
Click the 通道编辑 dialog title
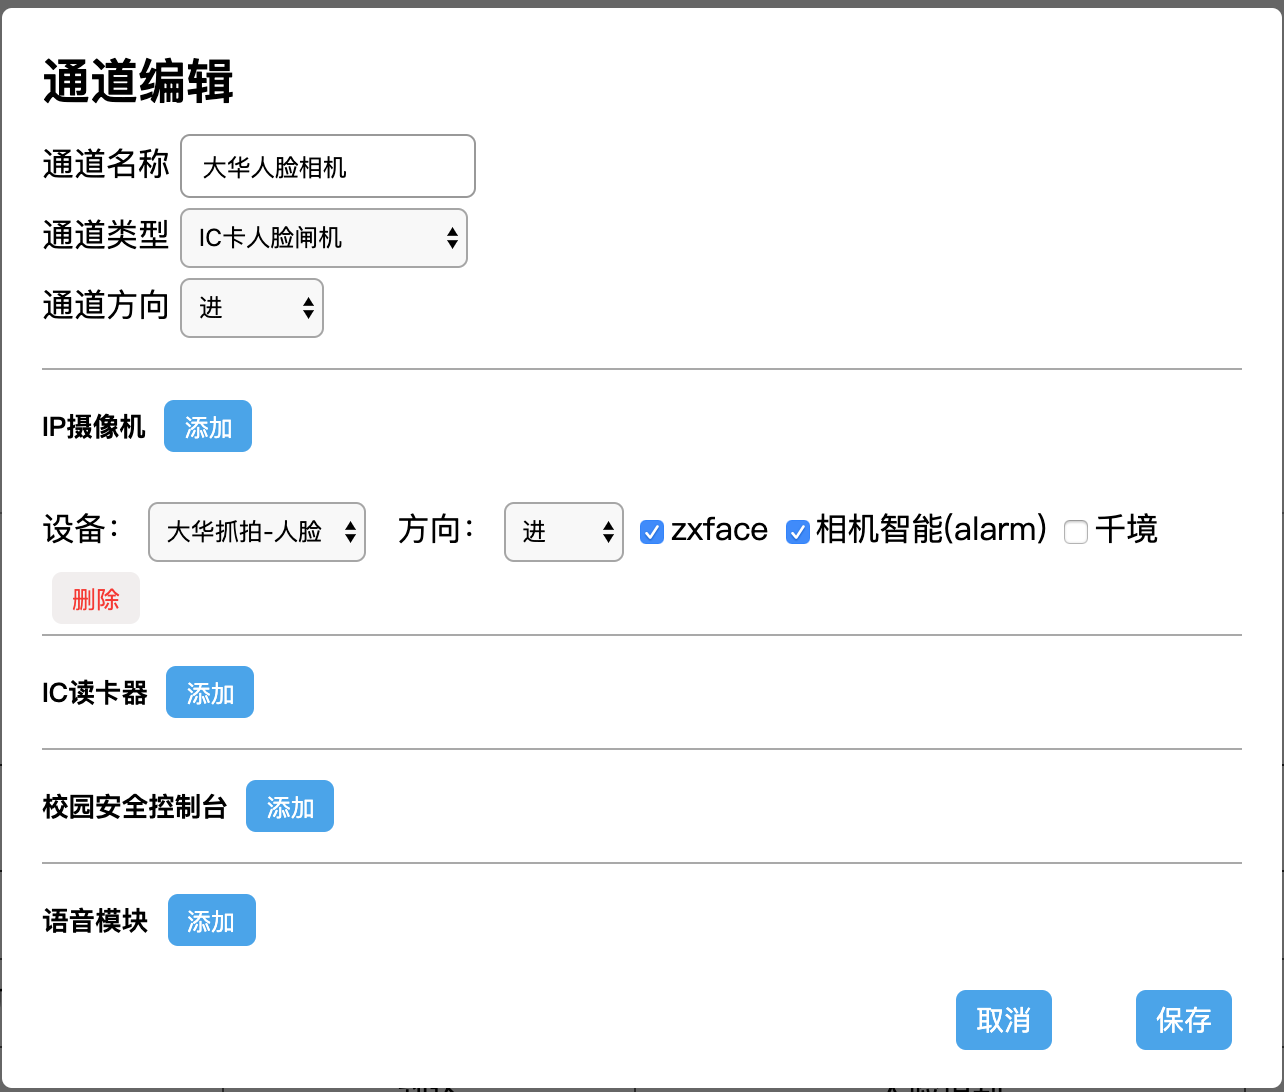[138, 82]
